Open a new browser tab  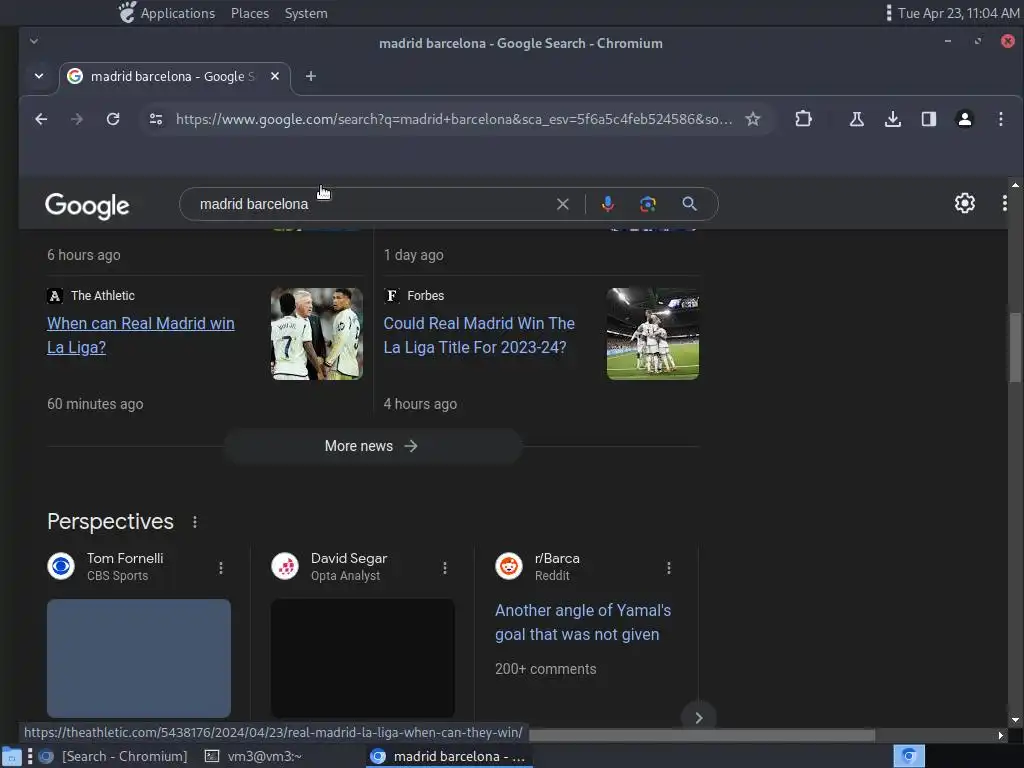pyautogui.click(x=311, y=76)
